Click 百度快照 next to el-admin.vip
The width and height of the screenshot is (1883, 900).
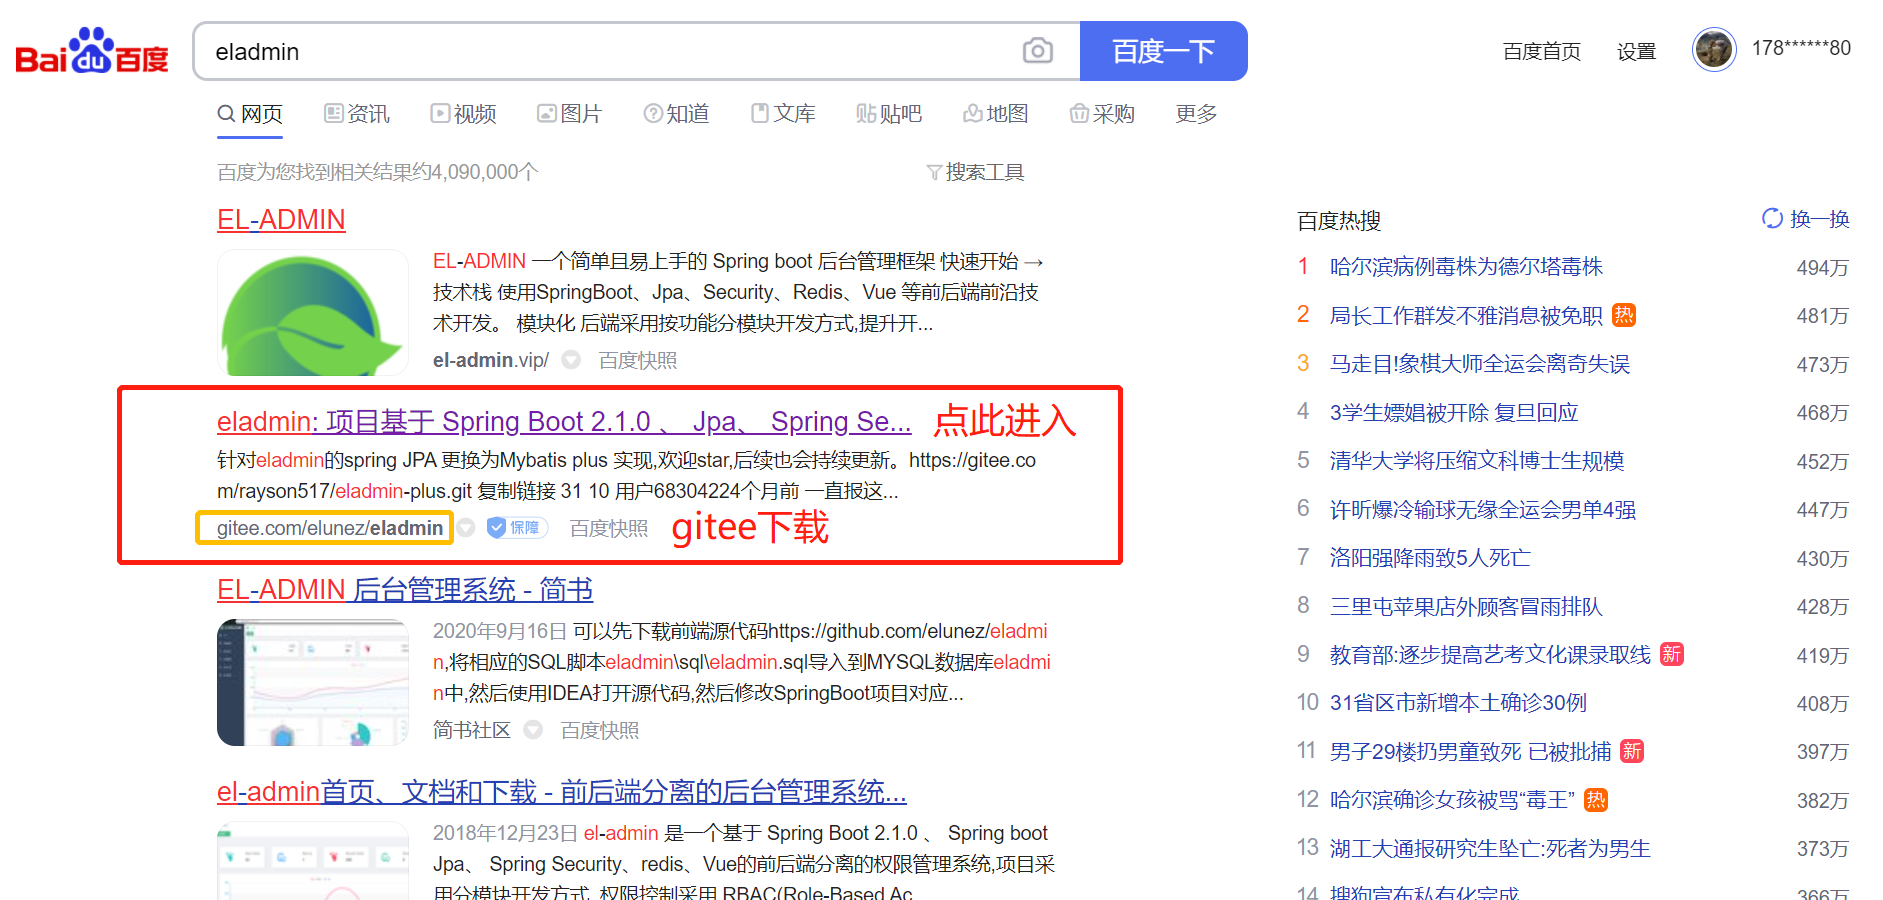pyautogui.click(x=638, y=360)
